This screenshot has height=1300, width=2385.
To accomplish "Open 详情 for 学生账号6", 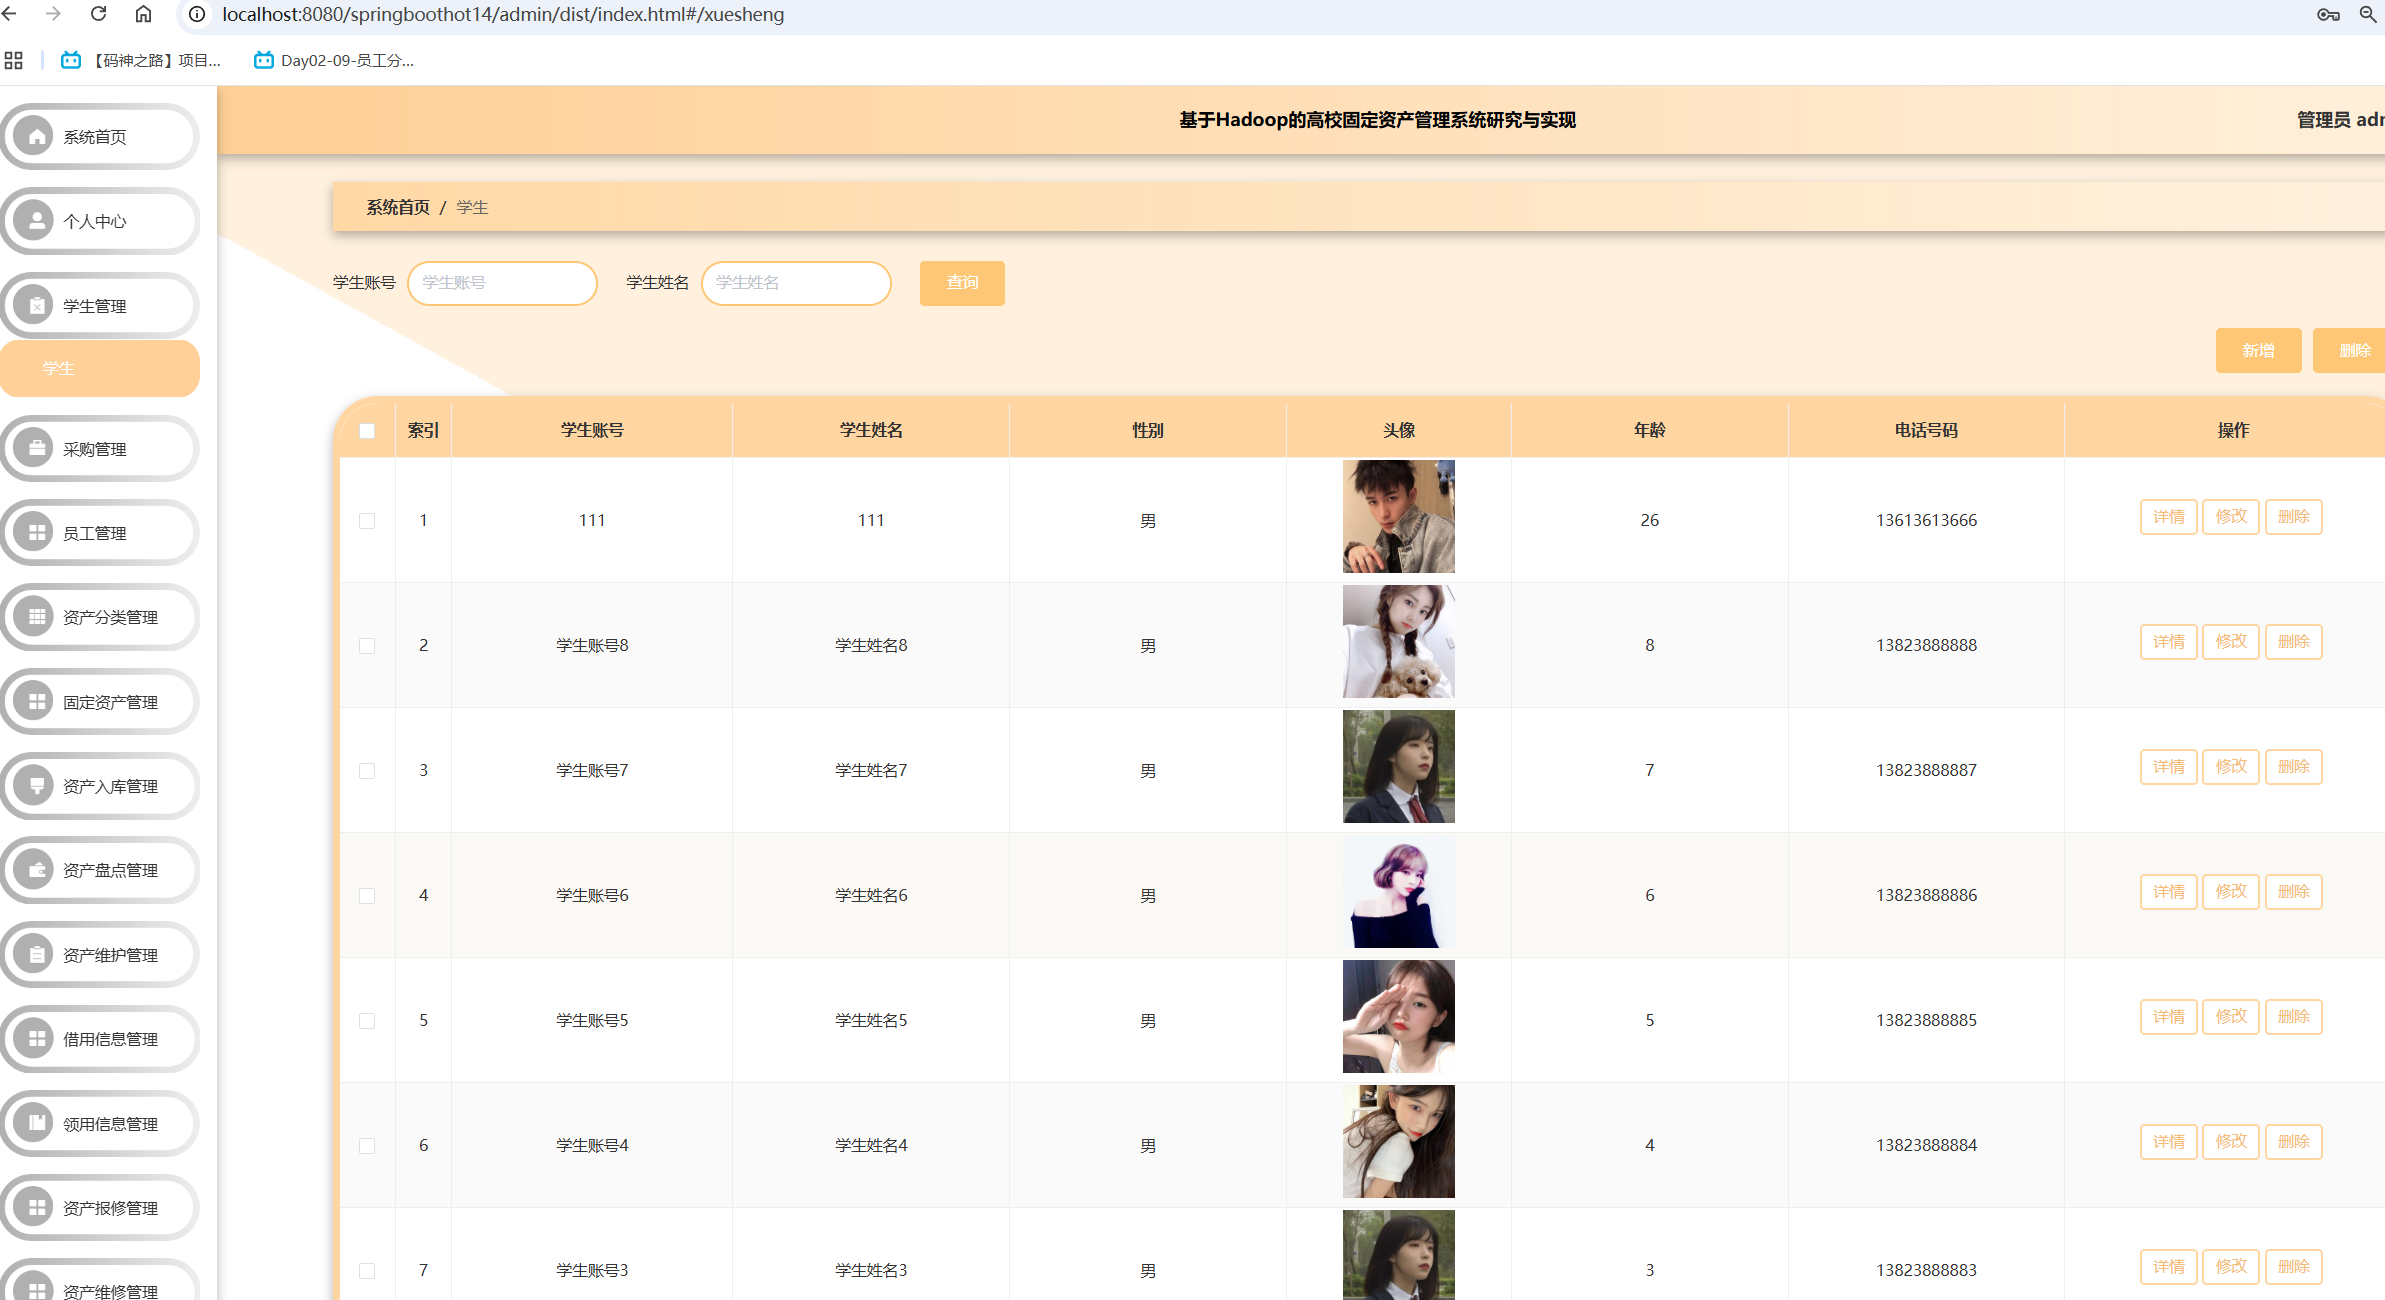I will coord(2168,892).
